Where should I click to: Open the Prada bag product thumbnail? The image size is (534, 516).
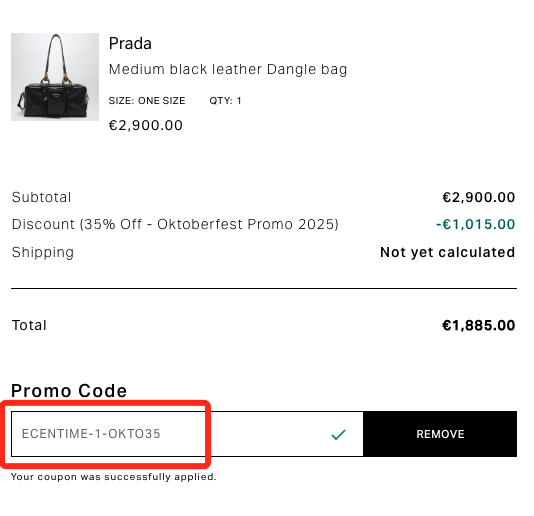coord(55,77)
